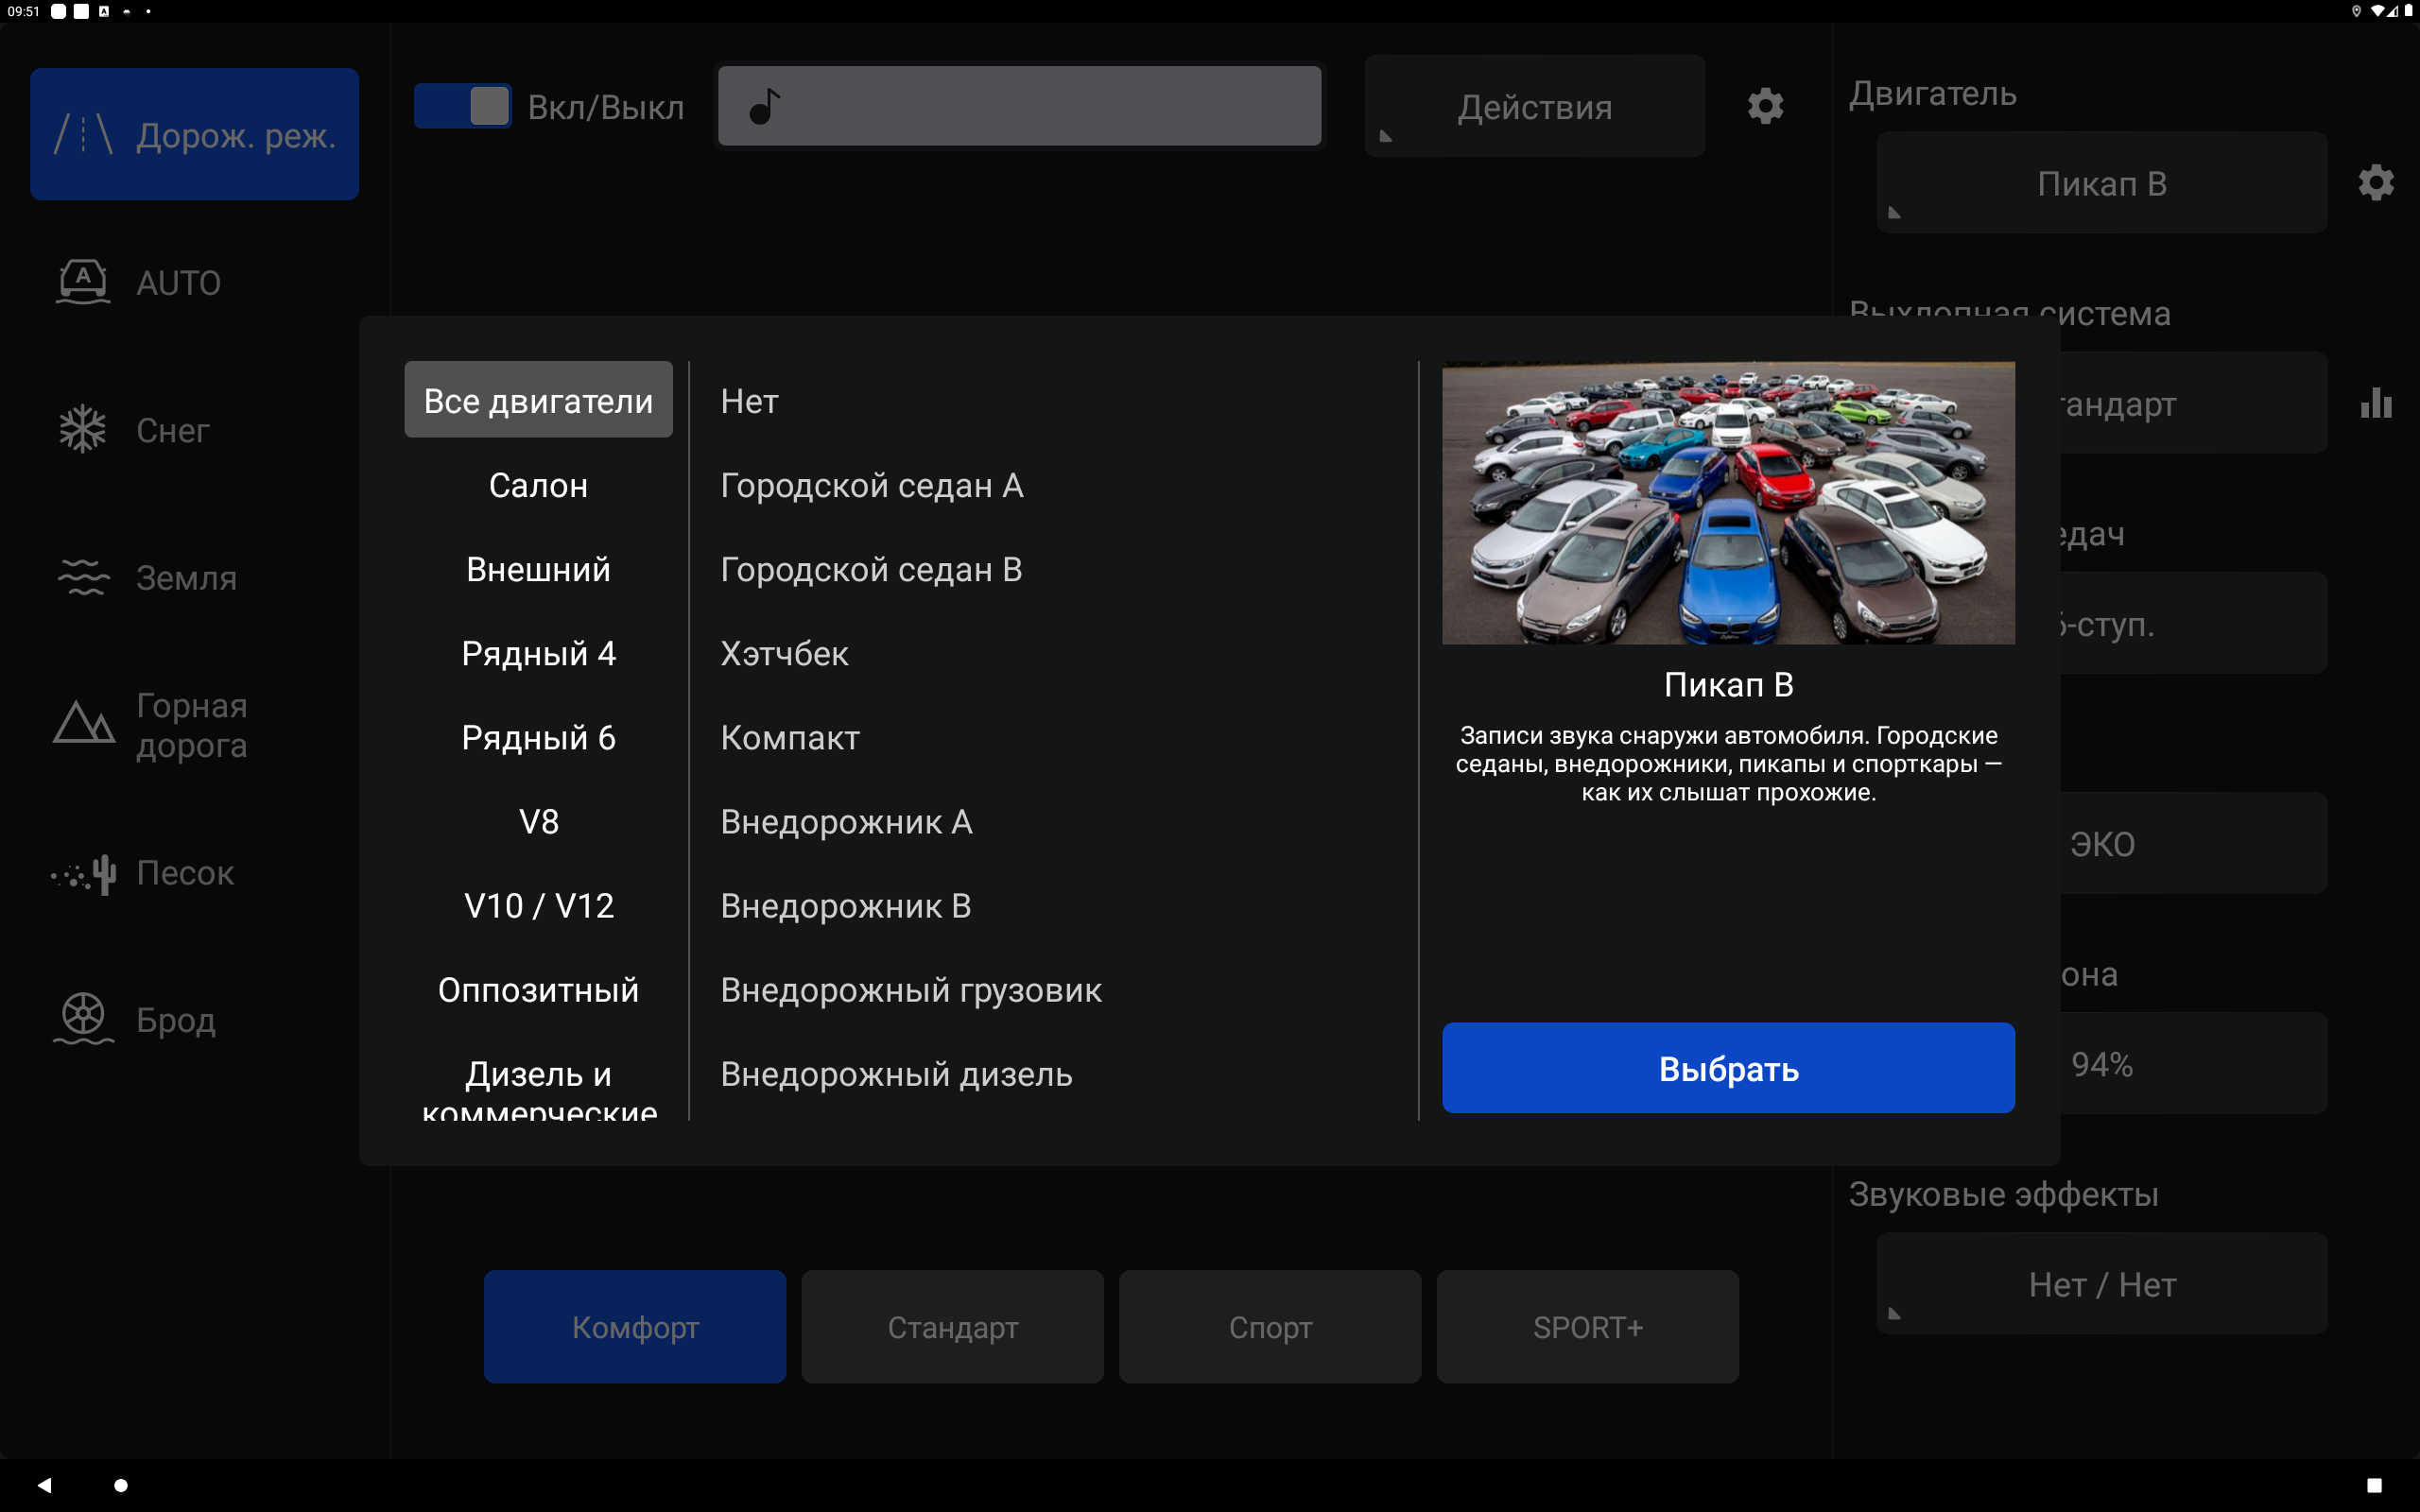Choose Внедорожный грузовик engine

(1056, 989)
